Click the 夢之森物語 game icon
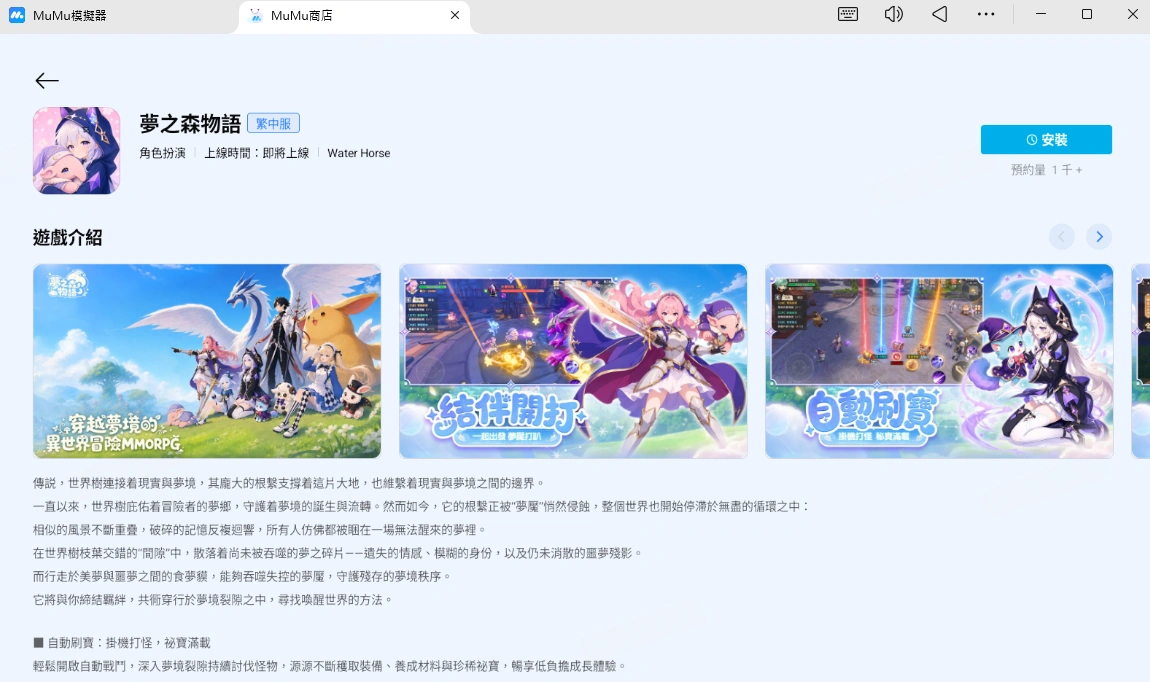The image size is (1150, 682). click(76, 150)
